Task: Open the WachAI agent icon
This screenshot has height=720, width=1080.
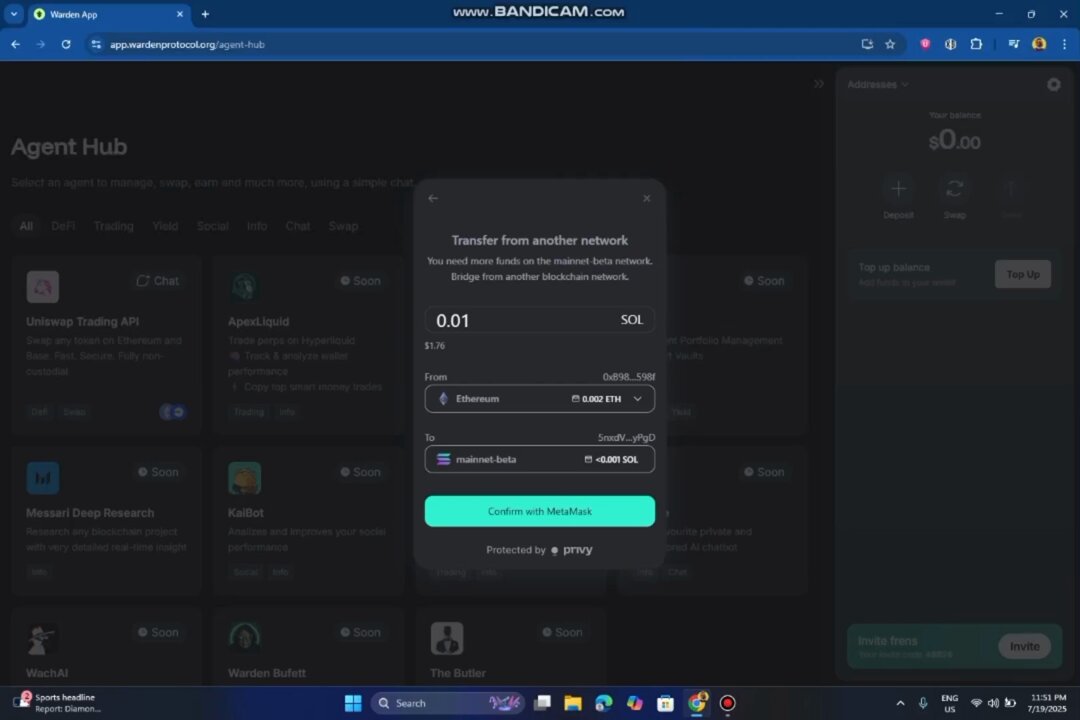Action: click(x=43, y=639)
